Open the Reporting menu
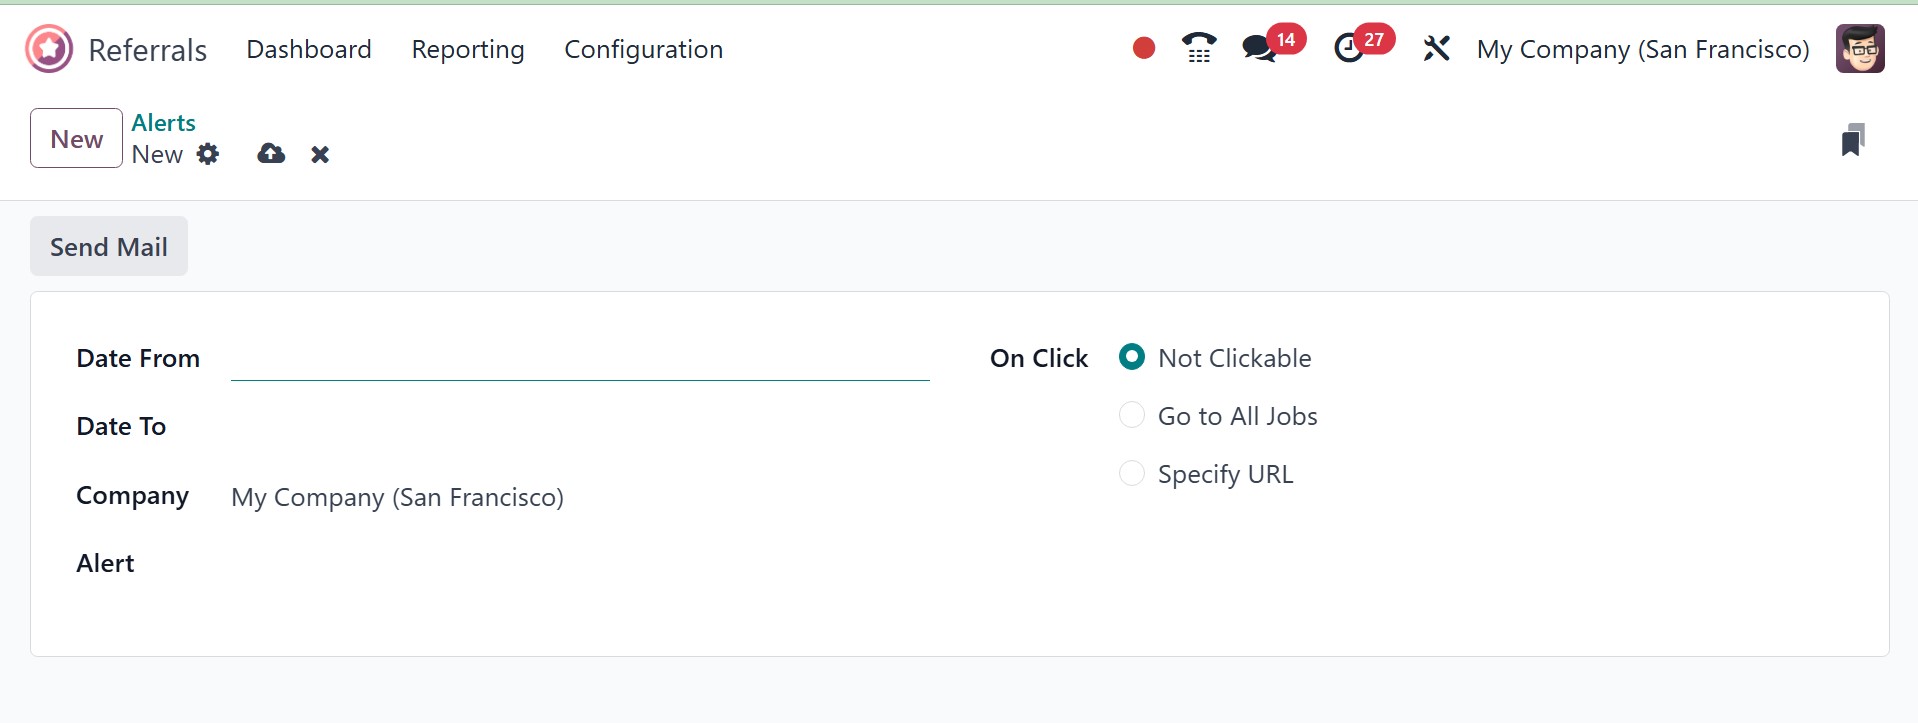 468,49
